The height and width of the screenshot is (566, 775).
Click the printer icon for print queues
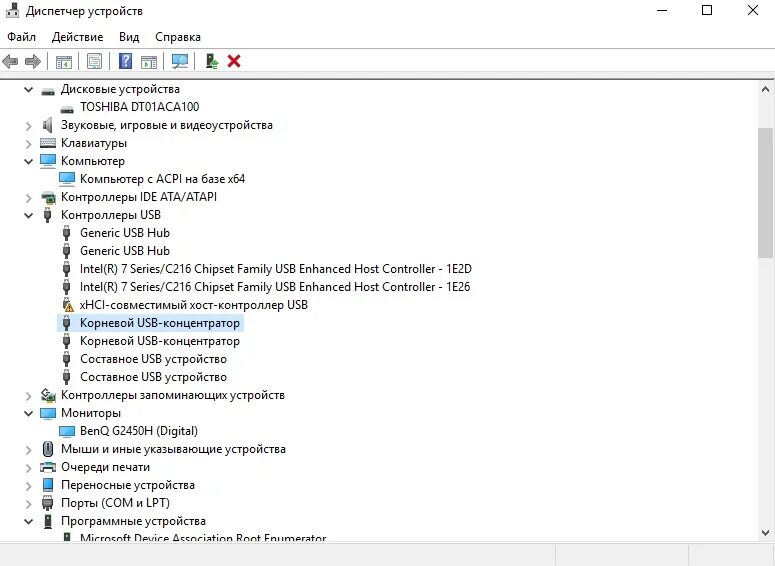[48, 467]
